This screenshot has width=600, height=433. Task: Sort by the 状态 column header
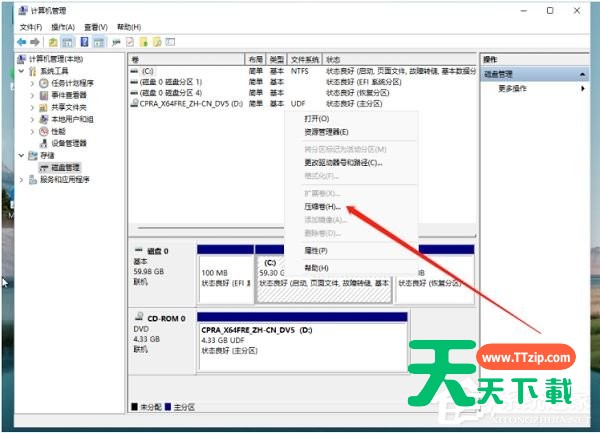pos(399,60)
